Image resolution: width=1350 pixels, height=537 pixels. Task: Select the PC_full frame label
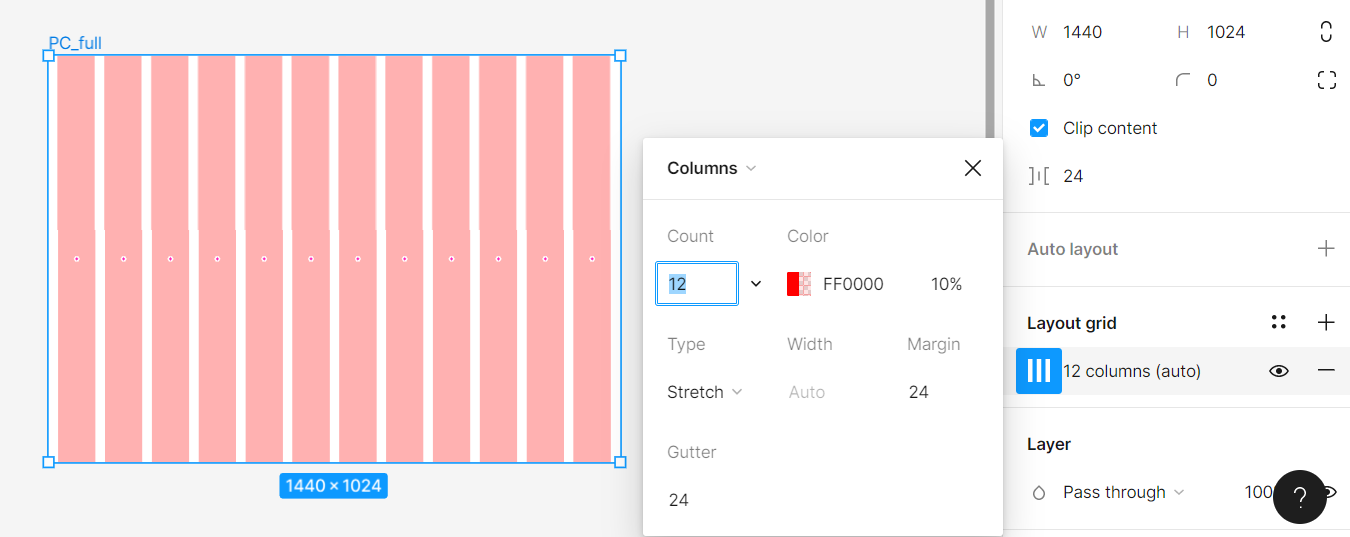point(75,43)
